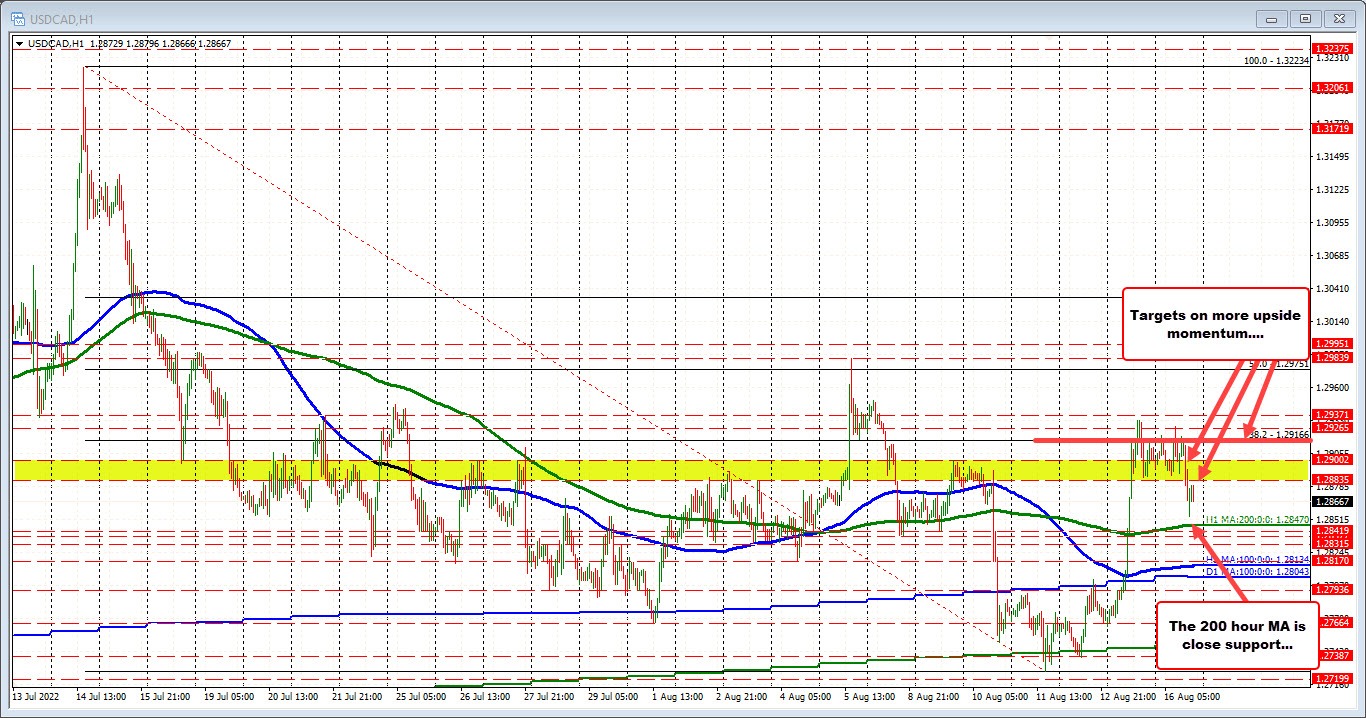This screenshot has width=1366, height=718.
Task: Select the 1.29002 price level label
Action: (1331, 459)
